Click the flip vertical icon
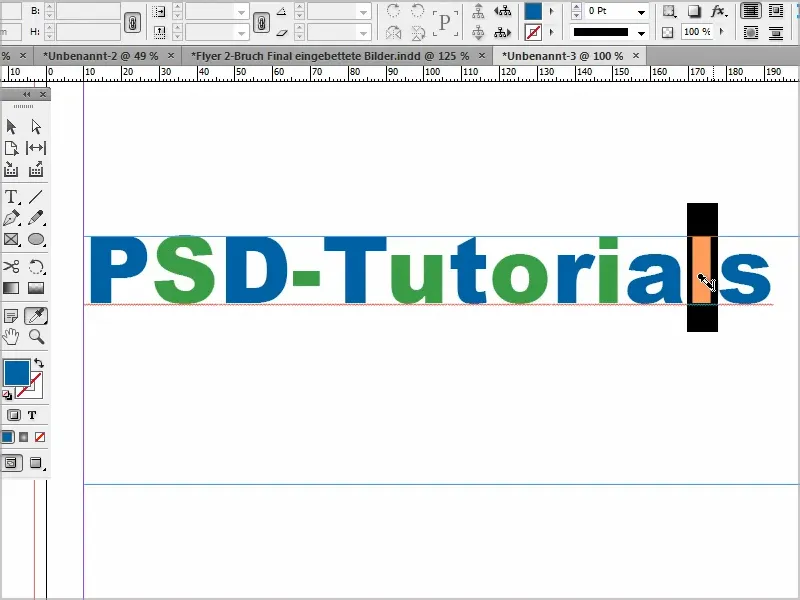 (x=418, y=33)
